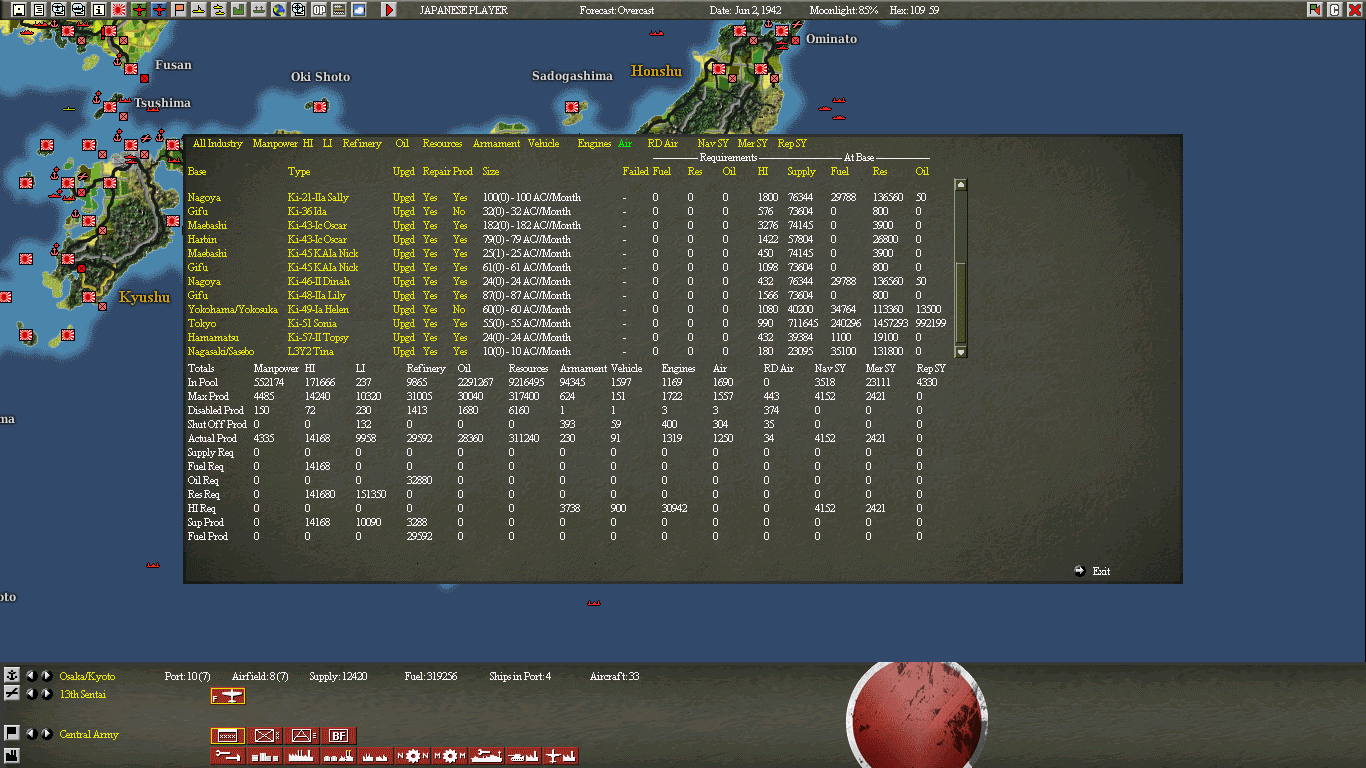1366x768 pixels.
Task: Click the red crossed-box infantry unit button
Action: click(265, 736)
